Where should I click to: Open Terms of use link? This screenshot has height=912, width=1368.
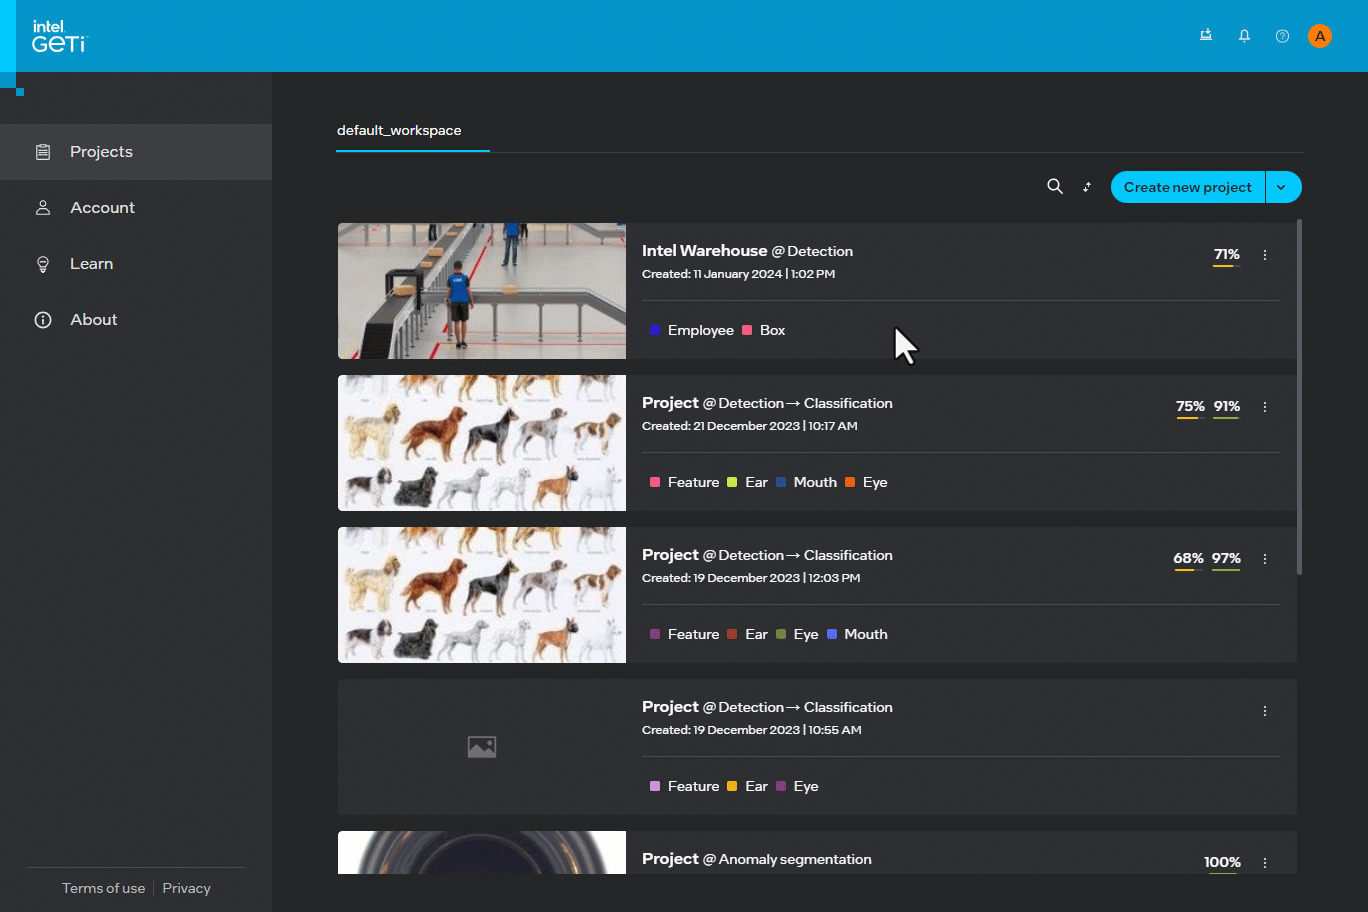tap(103, 888)
